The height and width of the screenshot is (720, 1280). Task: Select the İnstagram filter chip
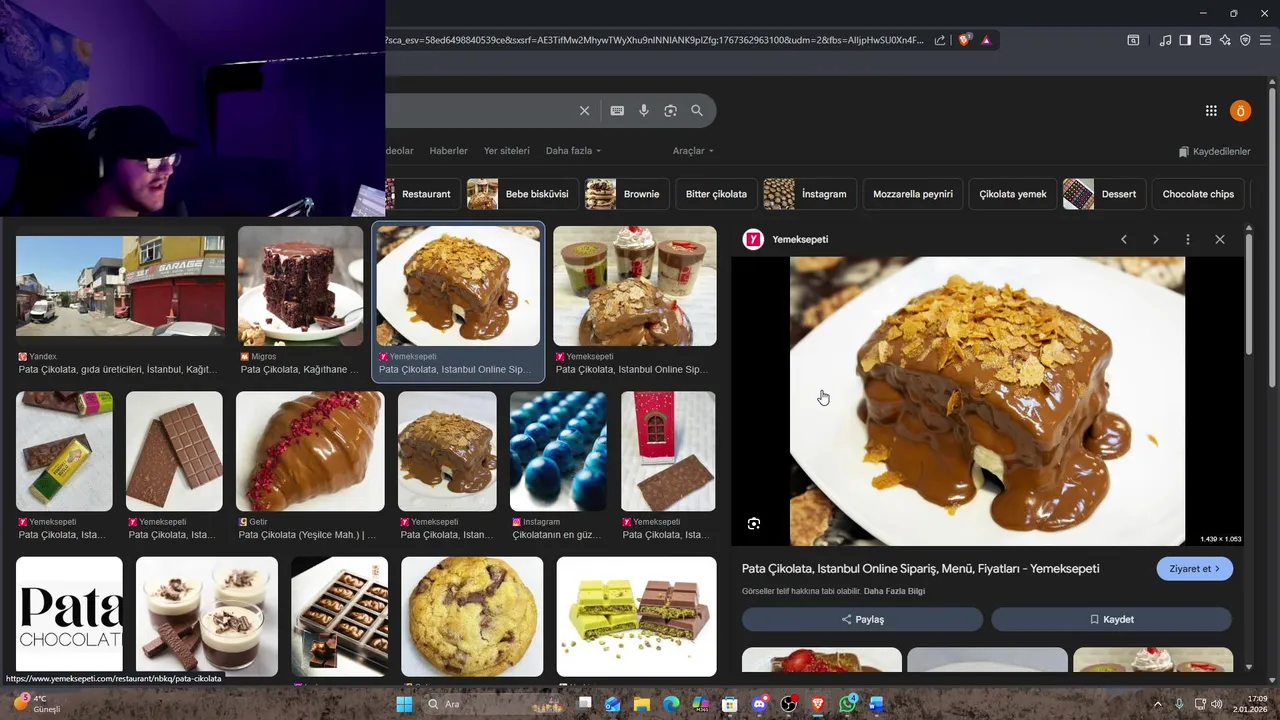[x=810, y=194]
